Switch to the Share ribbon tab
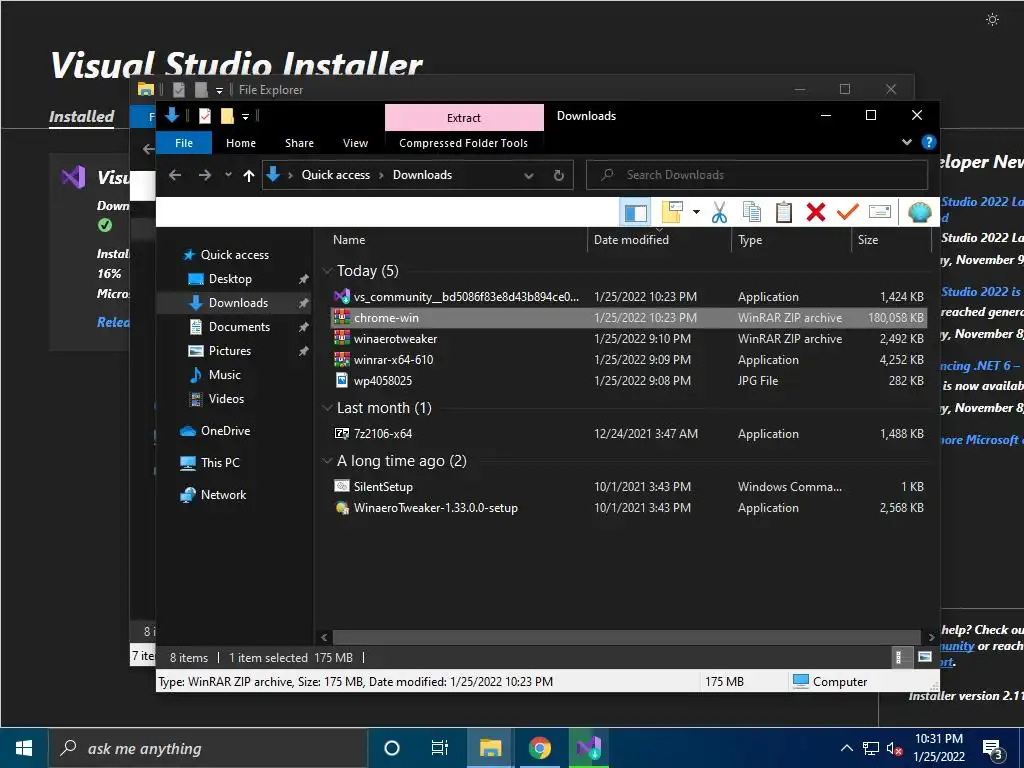The image size is (1024, 768). point(299,143)
